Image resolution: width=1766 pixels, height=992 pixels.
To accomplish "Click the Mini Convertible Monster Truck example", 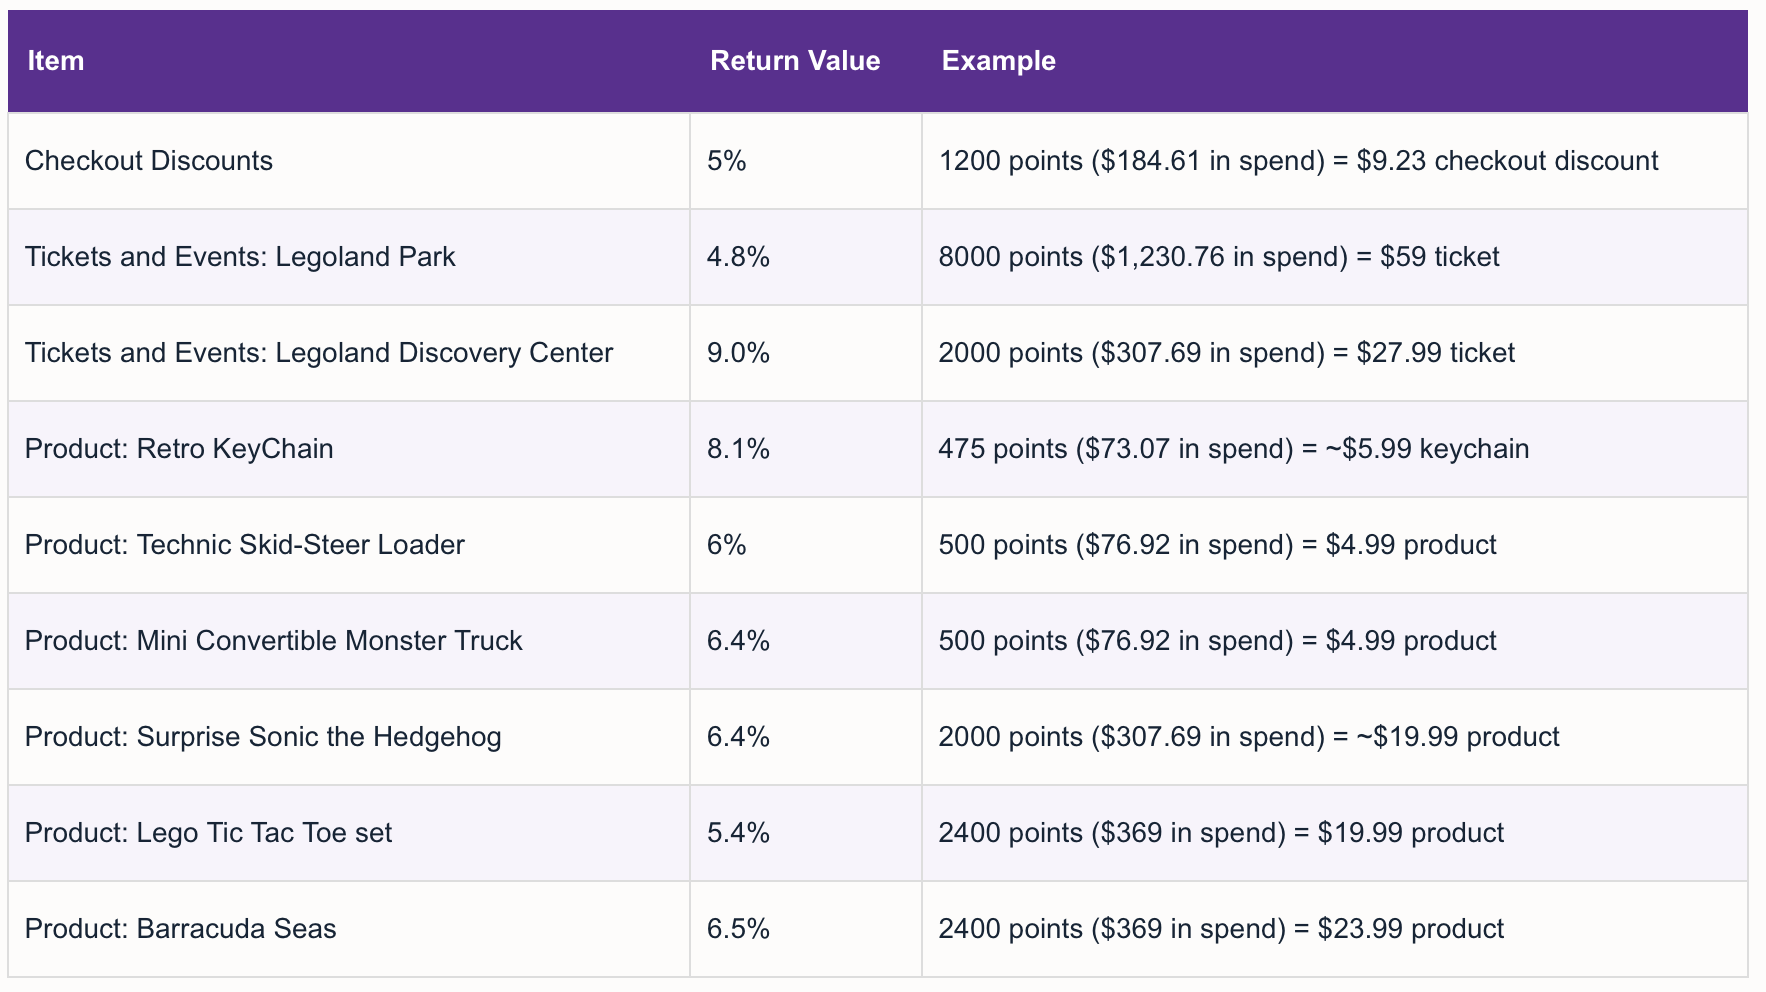I will click(1217, 641).
